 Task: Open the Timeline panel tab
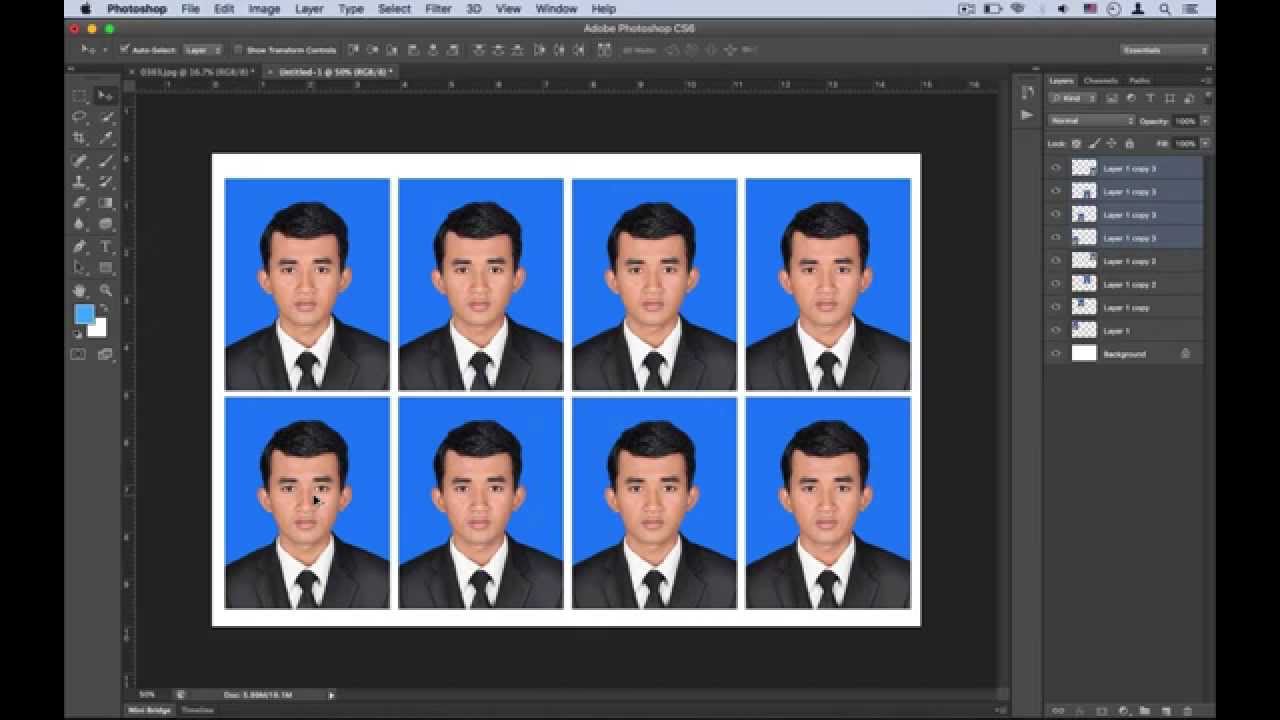tap(197, 709)
